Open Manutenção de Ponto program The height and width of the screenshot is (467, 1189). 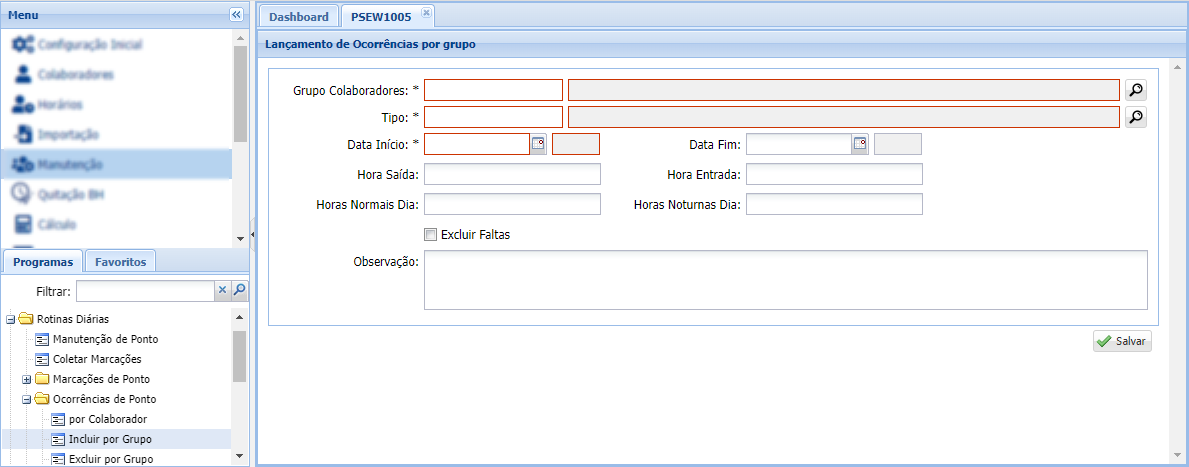coord(105,339)
